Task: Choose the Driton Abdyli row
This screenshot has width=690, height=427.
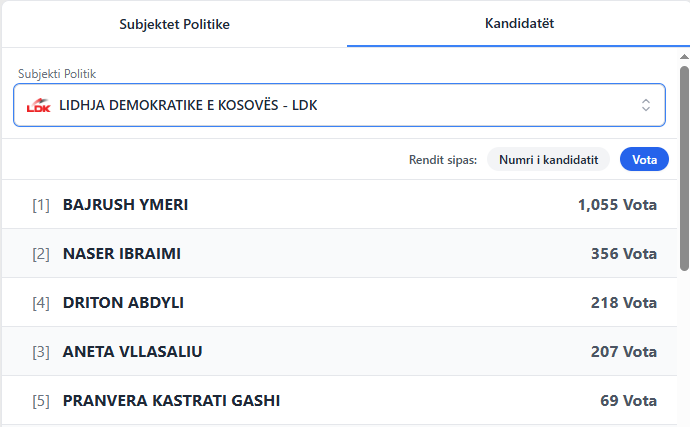Action: pos(123,303)
